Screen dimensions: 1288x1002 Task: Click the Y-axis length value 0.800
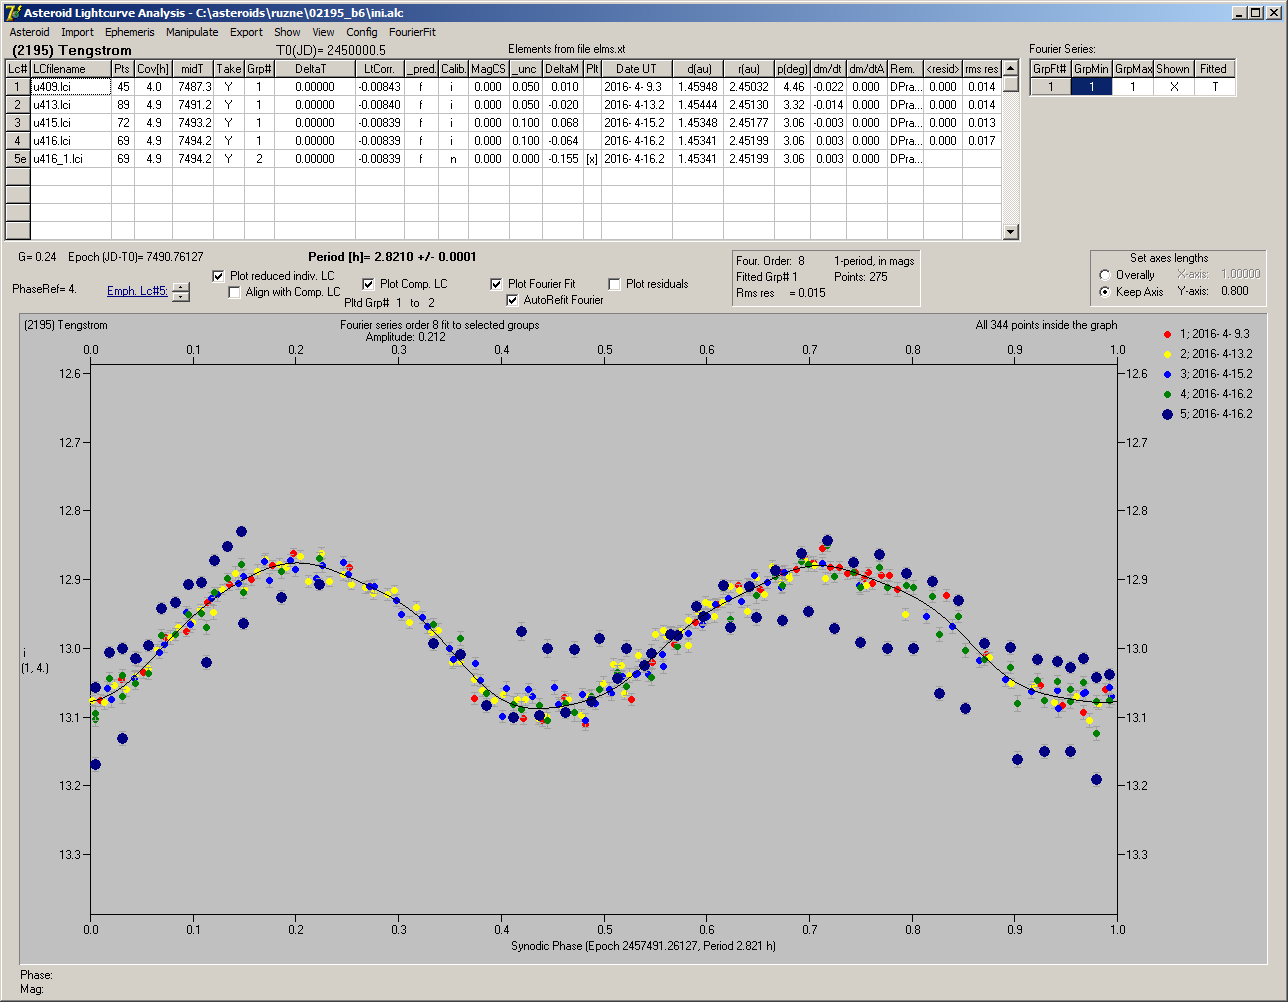click(x=1234, y=292)
